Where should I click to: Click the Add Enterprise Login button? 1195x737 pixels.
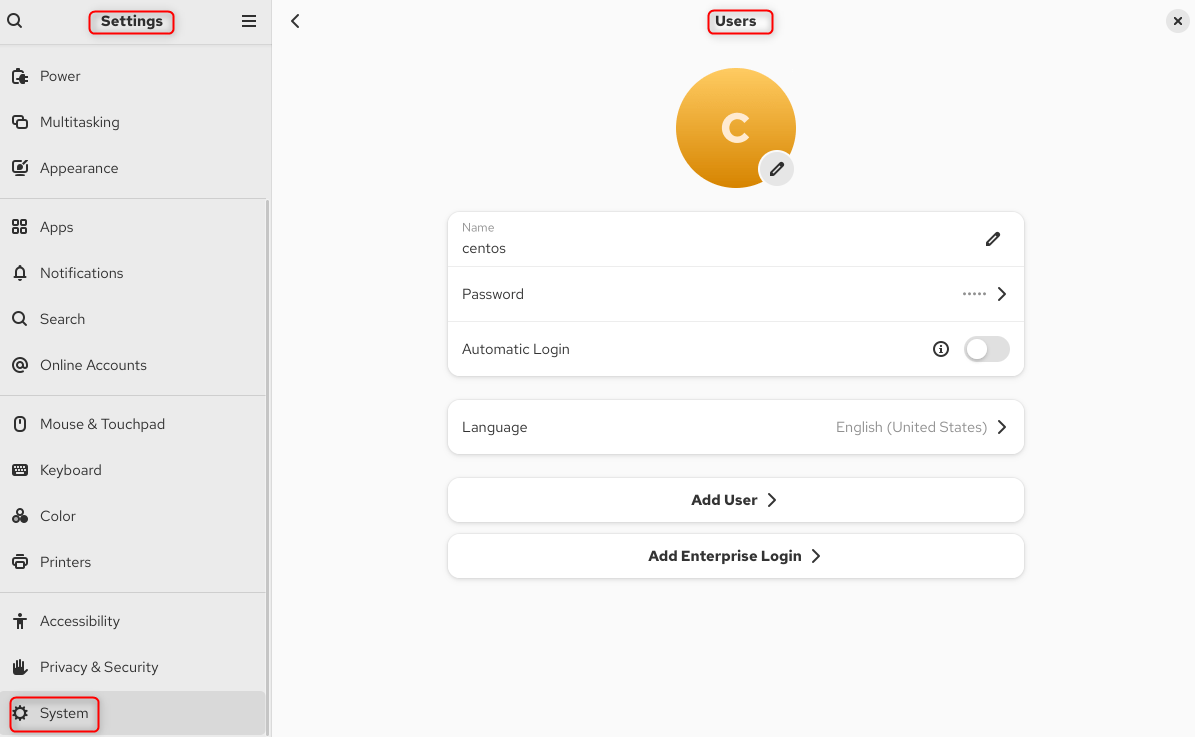[x=735, y=556]
